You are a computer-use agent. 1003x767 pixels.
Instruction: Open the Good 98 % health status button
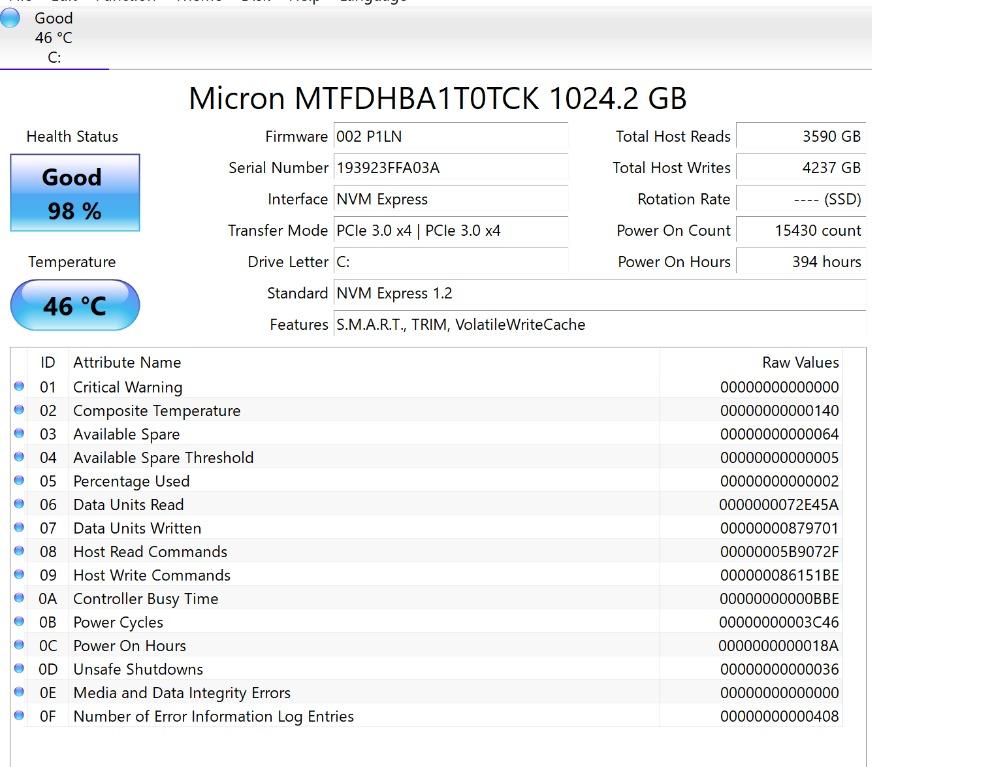click(x=75, y=193)
